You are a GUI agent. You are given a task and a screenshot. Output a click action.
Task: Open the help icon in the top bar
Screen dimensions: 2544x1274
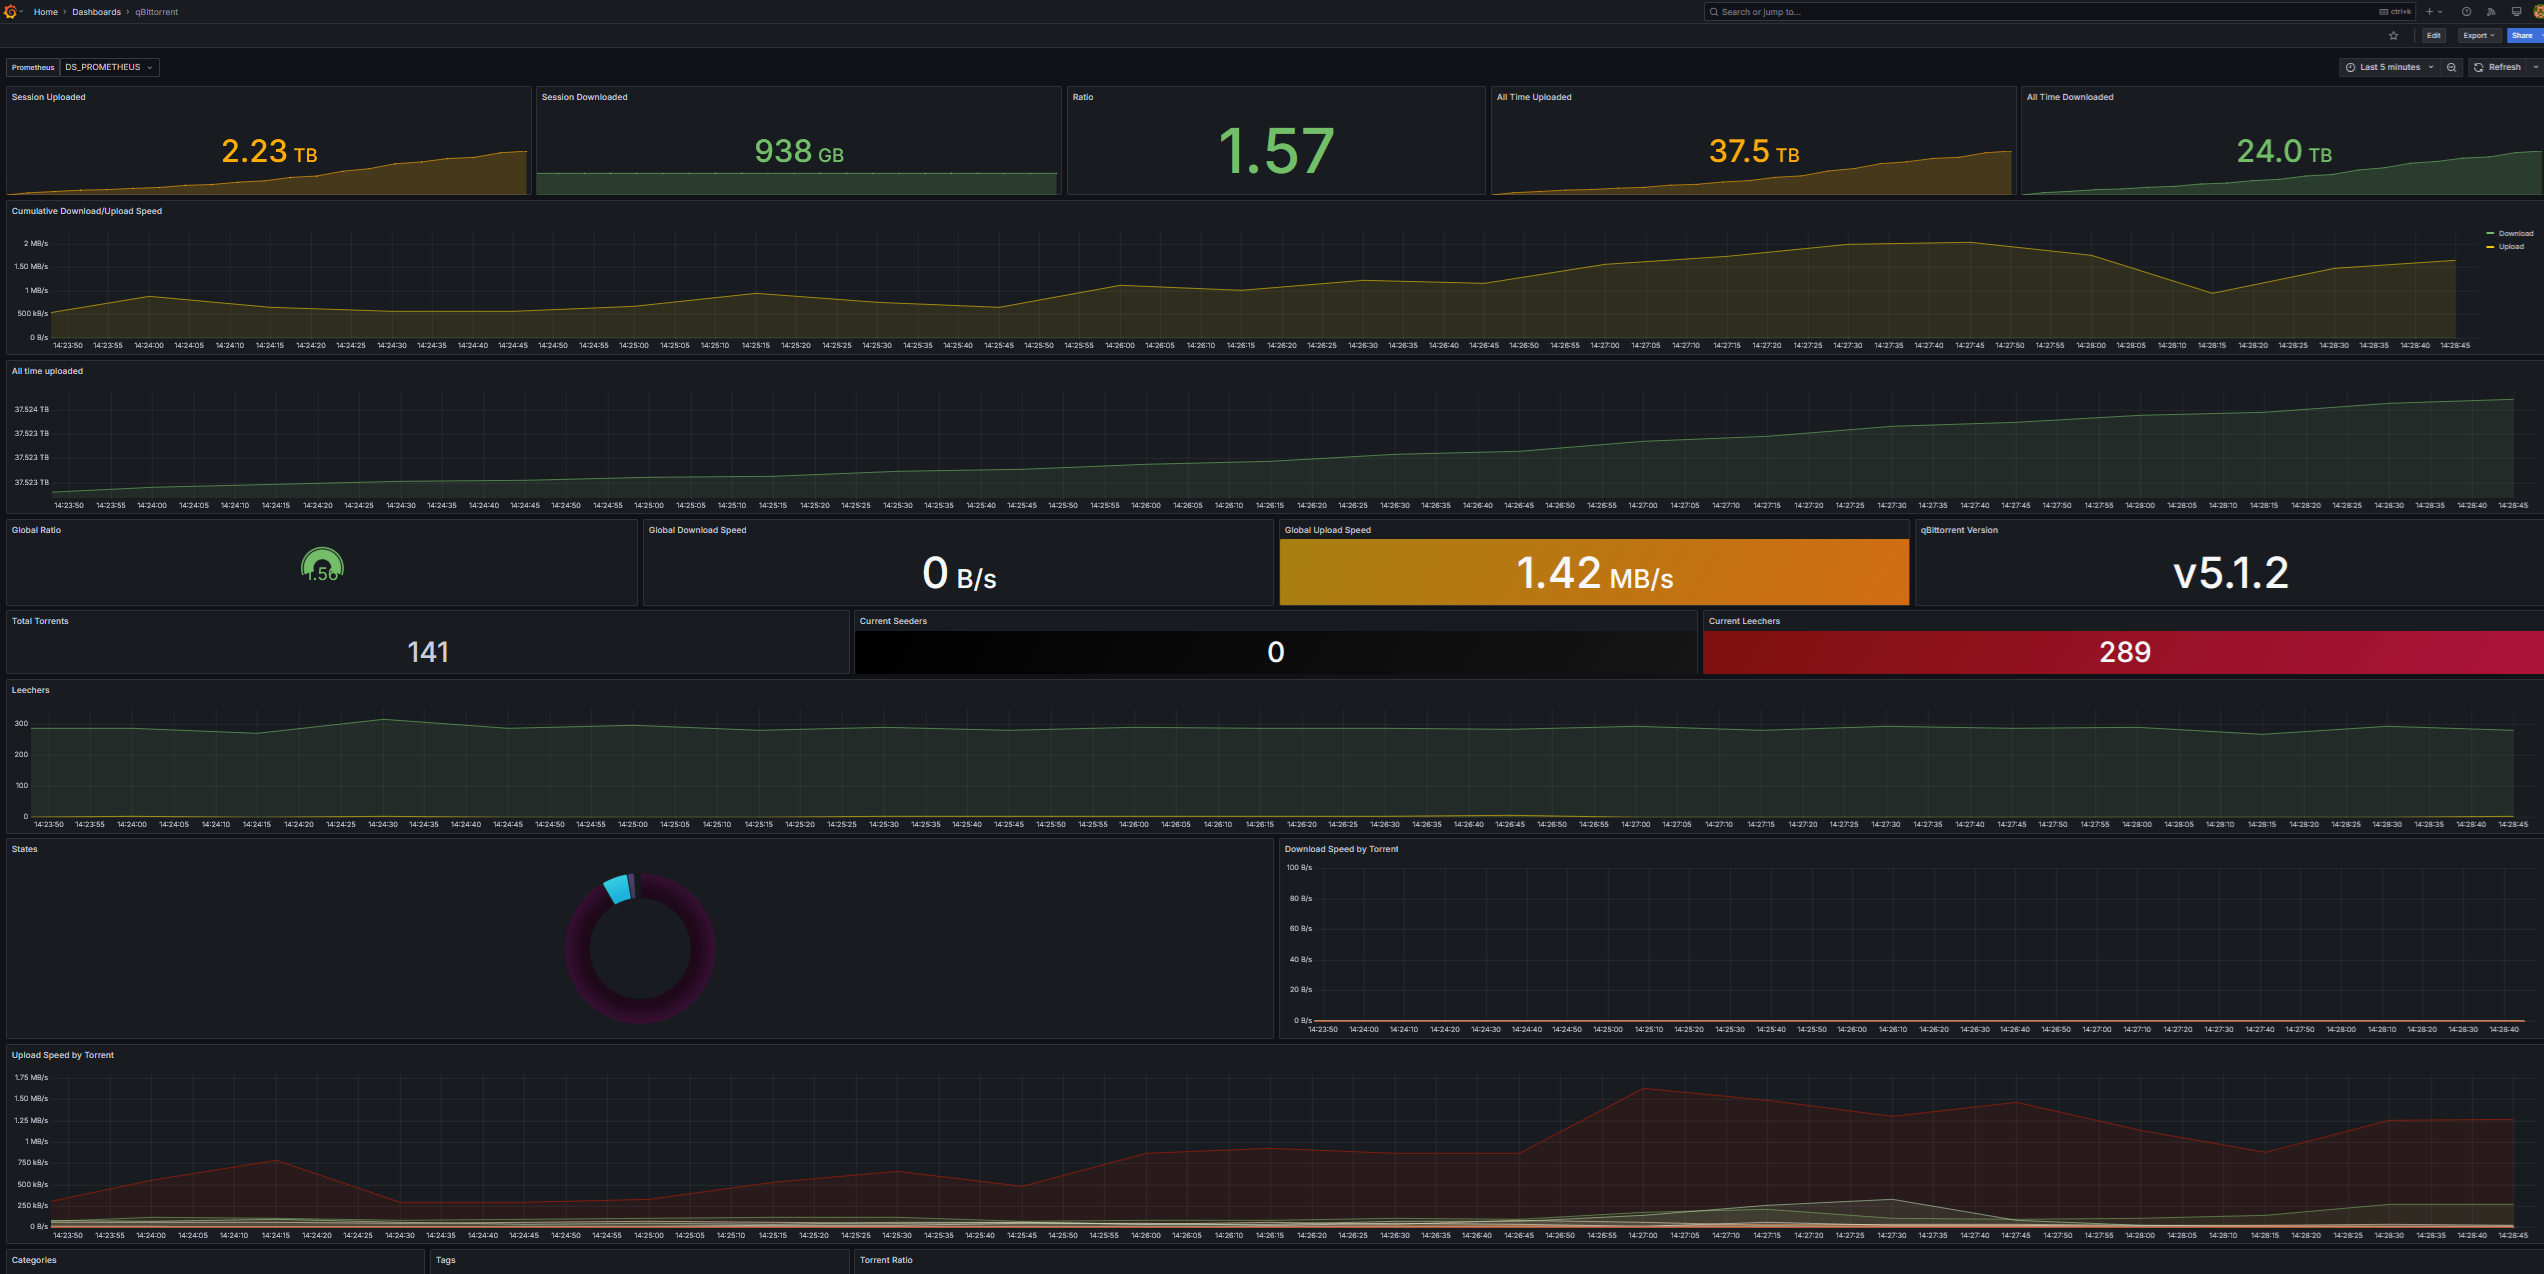(x=2466, y=11)
